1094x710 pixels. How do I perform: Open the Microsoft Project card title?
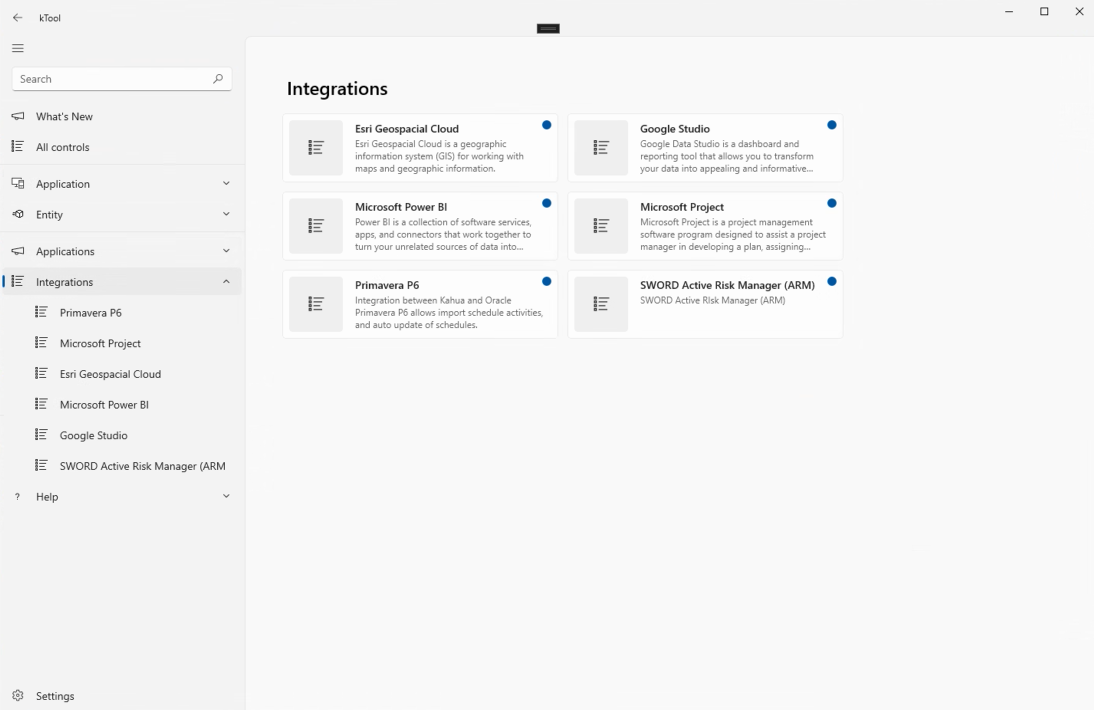682,207
